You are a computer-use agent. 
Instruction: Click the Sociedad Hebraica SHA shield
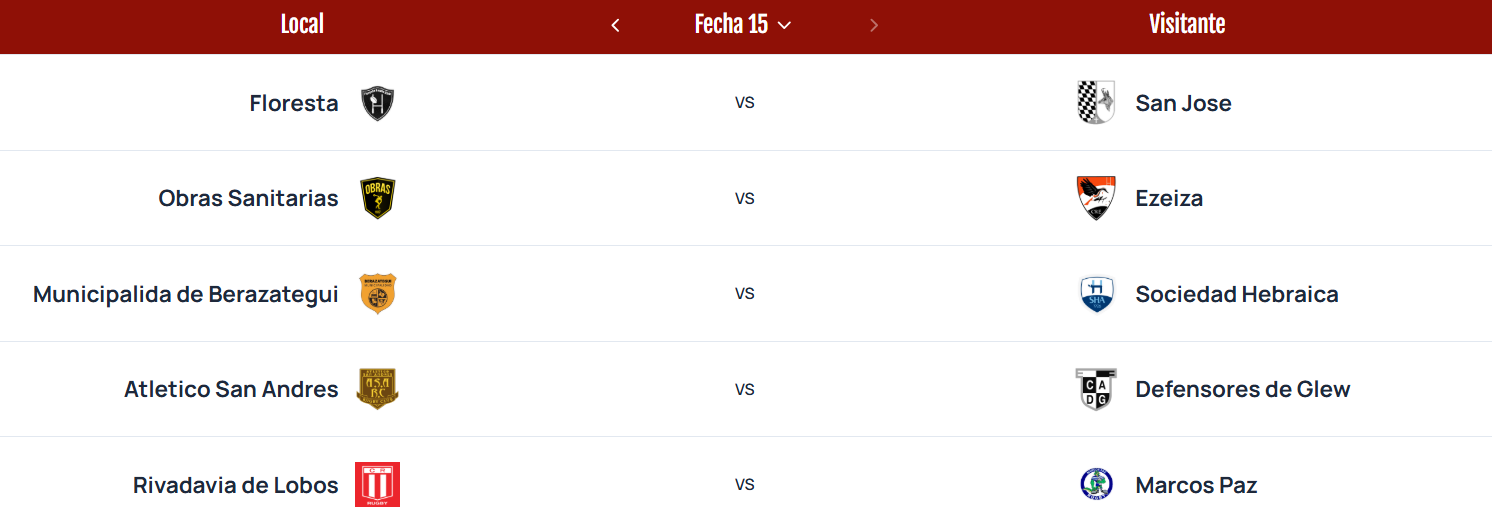(1096, 294)
